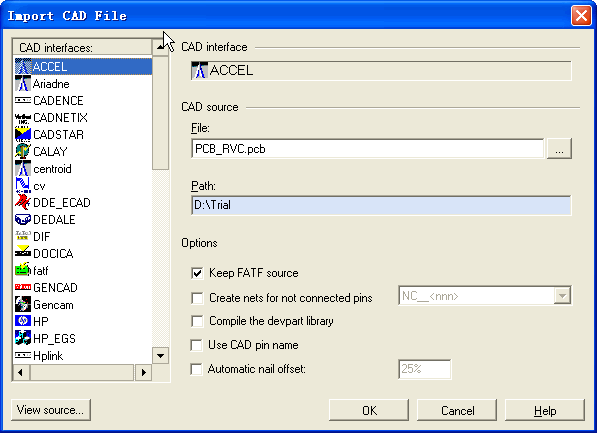Tick the Use CAD pin name checkbox
The width and height of the screenshot is (597, 433).
[x=196, y=345]
